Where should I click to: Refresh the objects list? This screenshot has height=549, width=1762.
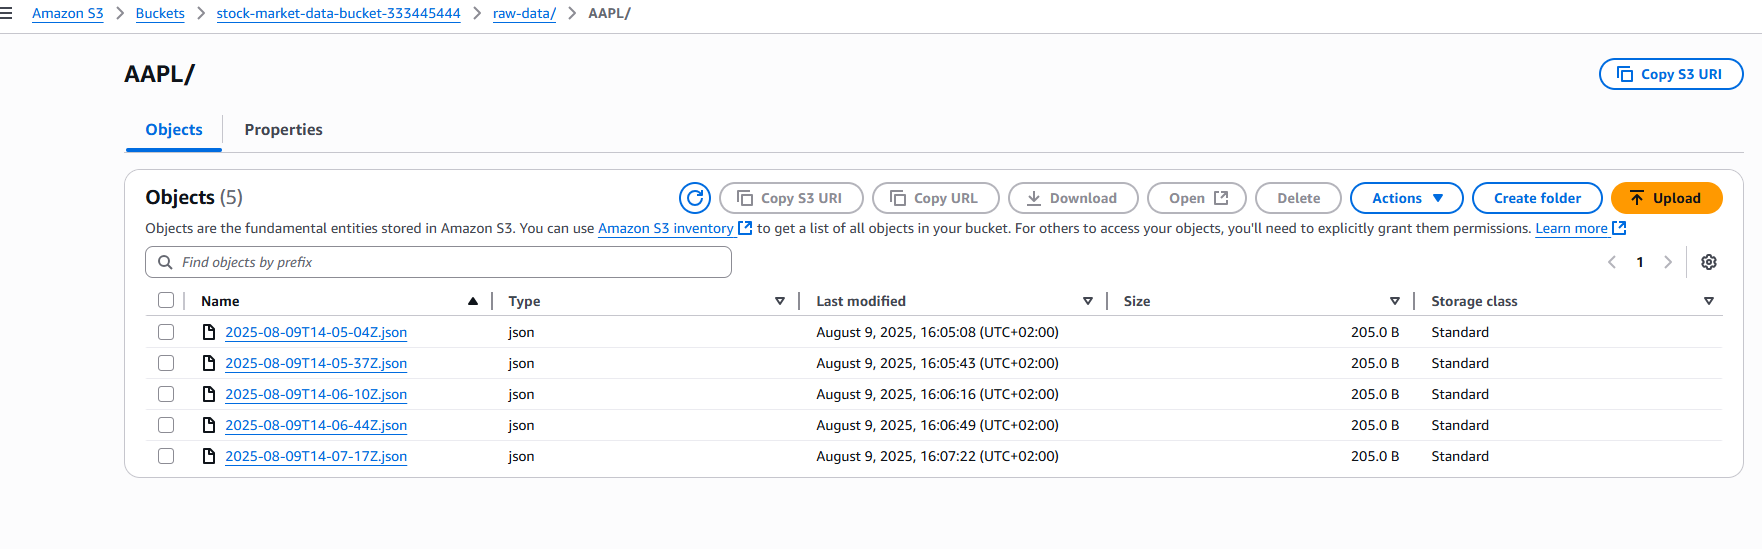(x=695, y=198)
